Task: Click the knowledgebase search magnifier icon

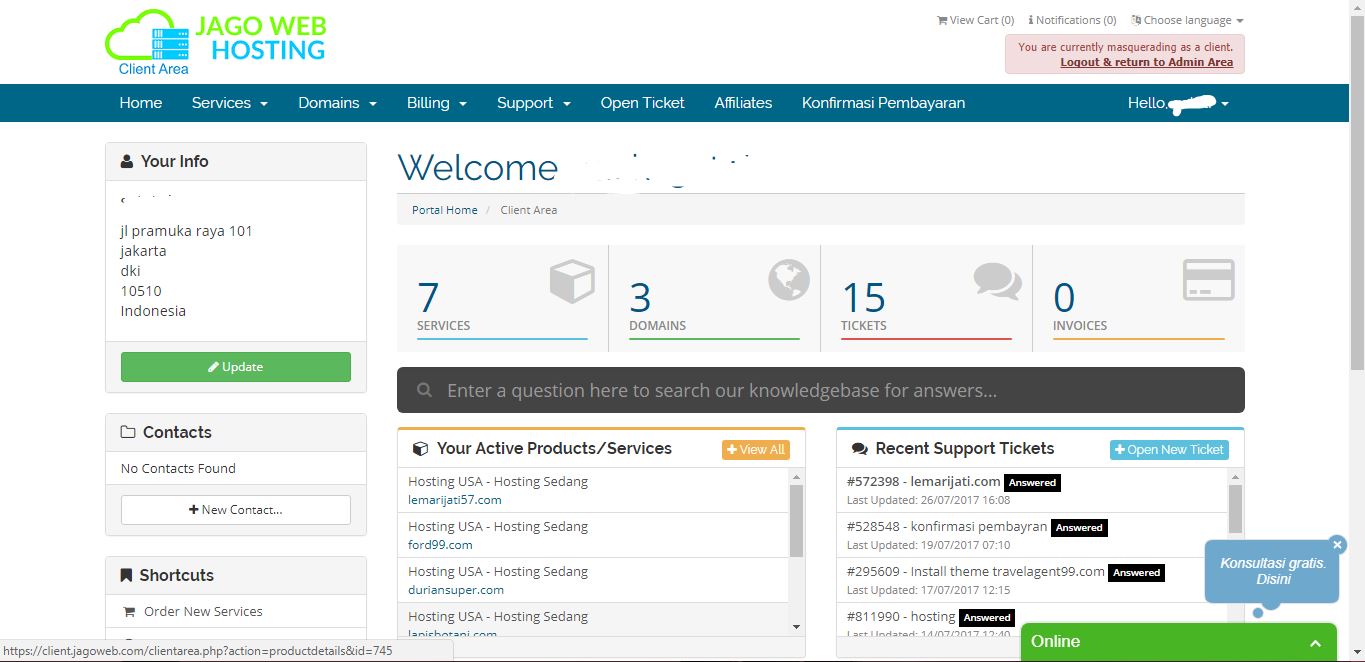Action: coord(425,390)
